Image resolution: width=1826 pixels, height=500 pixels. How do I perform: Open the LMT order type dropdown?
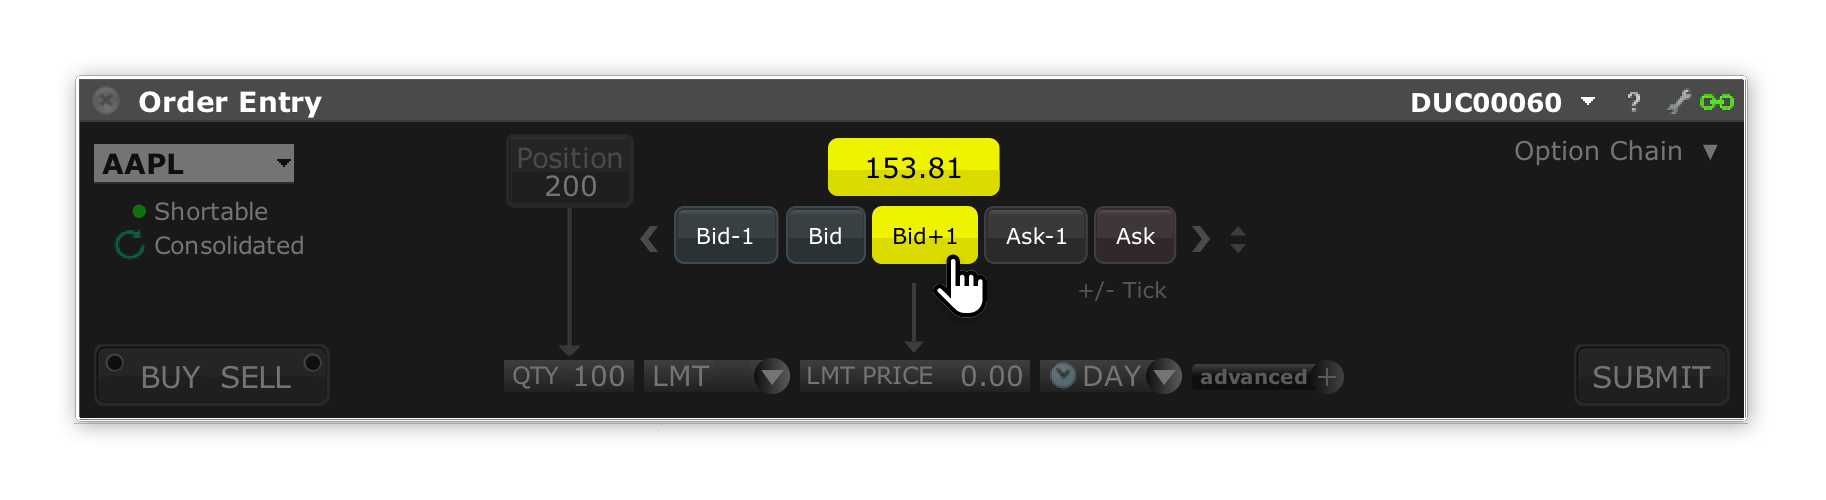(x=771, y=377)
